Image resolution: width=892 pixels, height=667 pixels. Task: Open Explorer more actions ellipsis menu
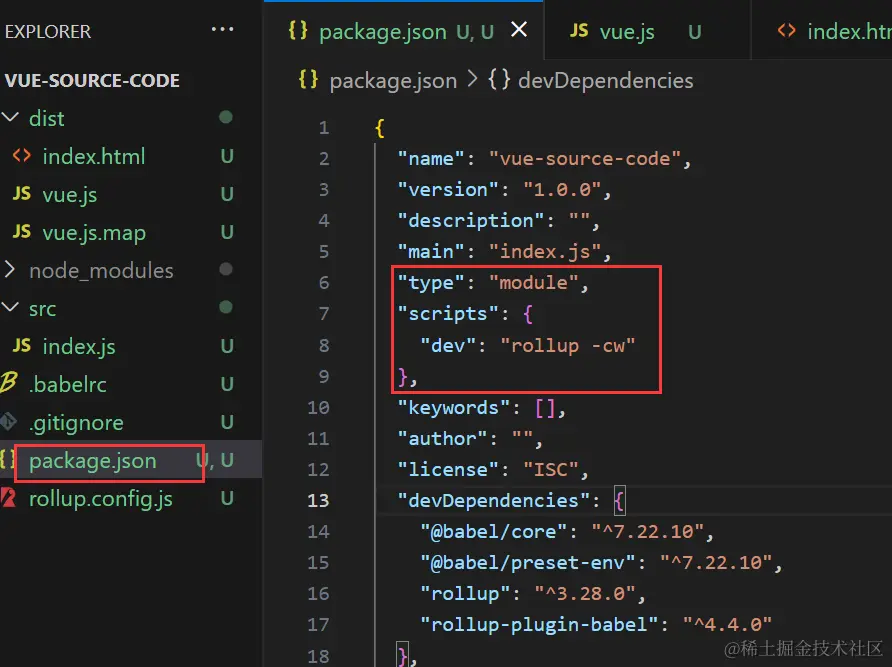(x=222, y=29)
